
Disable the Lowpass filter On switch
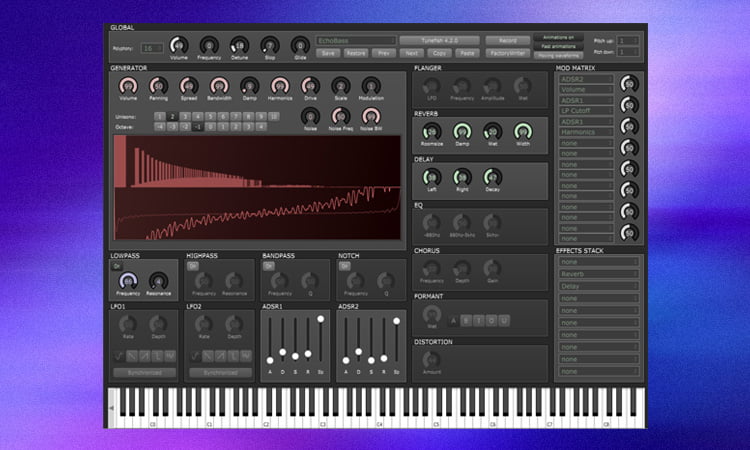[117, 267]
